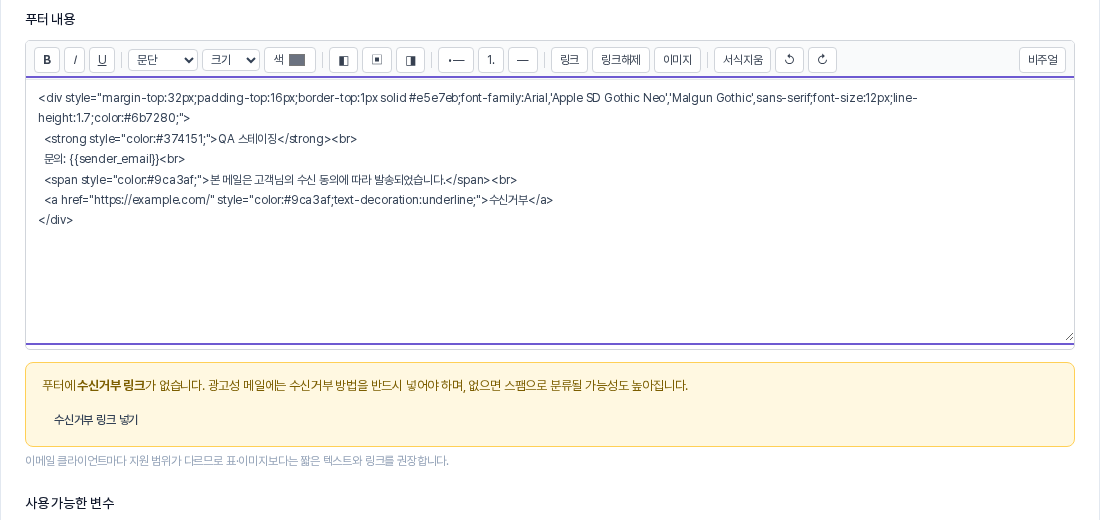Toggle italic formatting (I)
The width and height of the screenshot is (1100, 520).
click(74, 60)
